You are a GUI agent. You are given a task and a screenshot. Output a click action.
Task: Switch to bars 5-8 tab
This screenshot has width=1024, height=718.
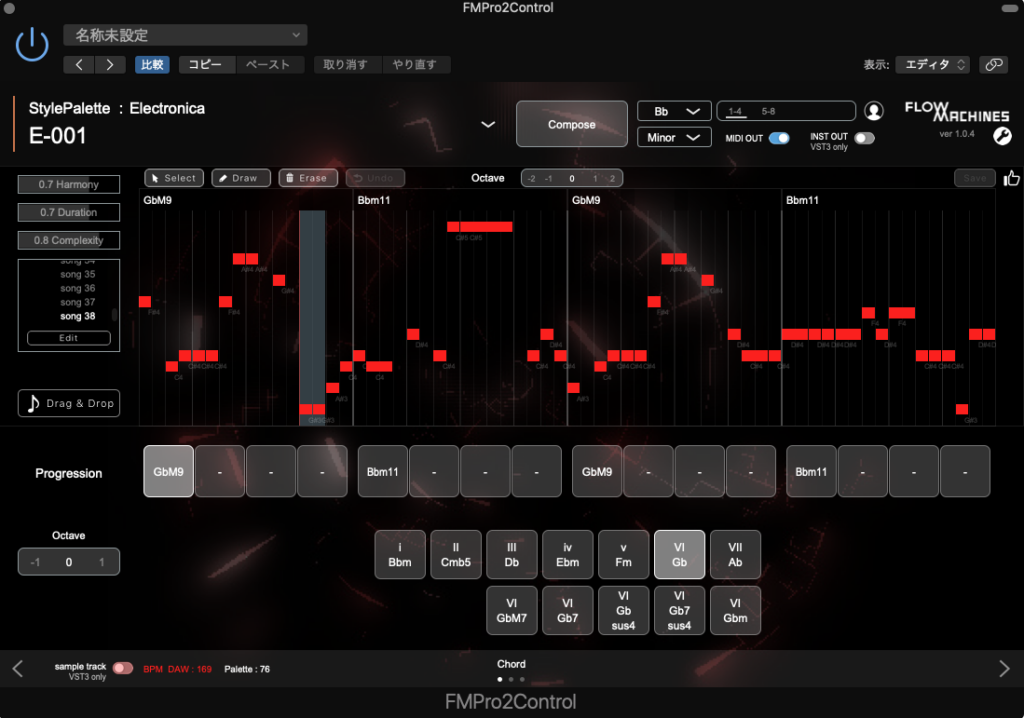pyautogui.click(x=769, y=111)
